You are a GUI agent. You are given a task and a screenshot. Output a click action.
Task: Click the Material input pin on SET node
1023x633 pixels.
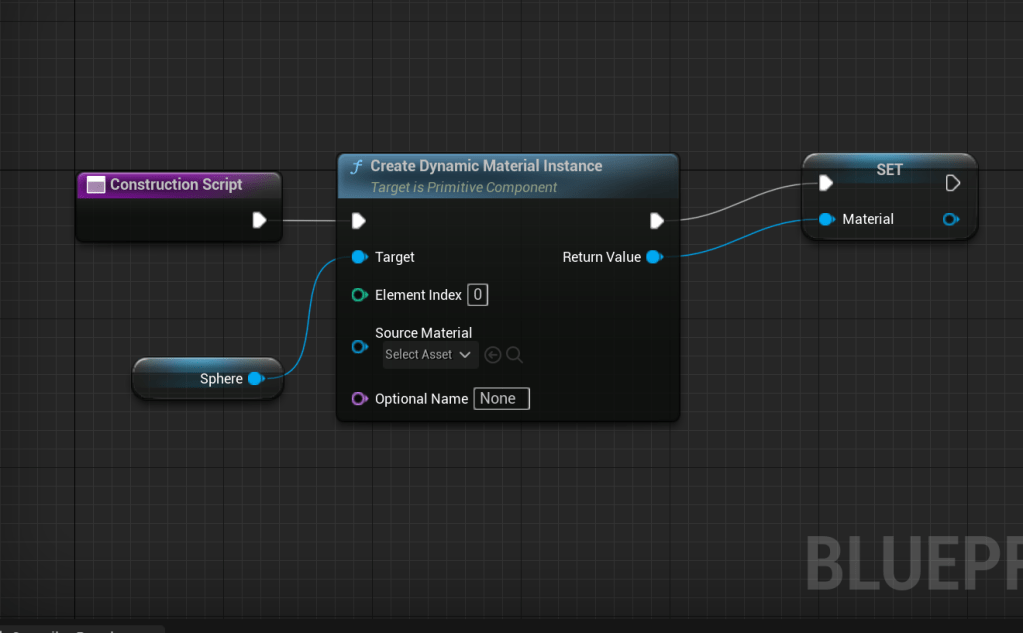coord(826,219)
